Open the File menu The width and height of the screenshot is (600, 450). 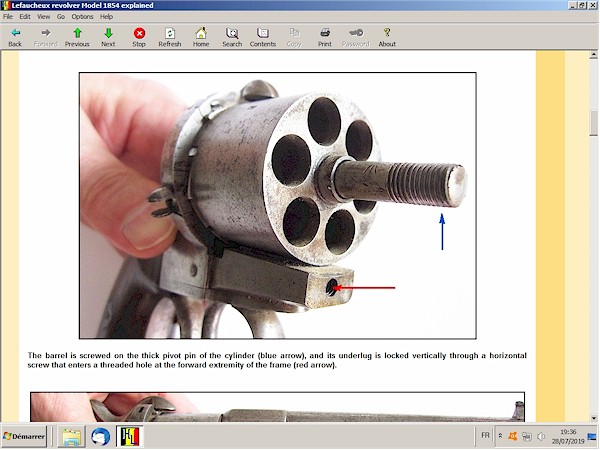pyautogui.click(x=8, y=16)
